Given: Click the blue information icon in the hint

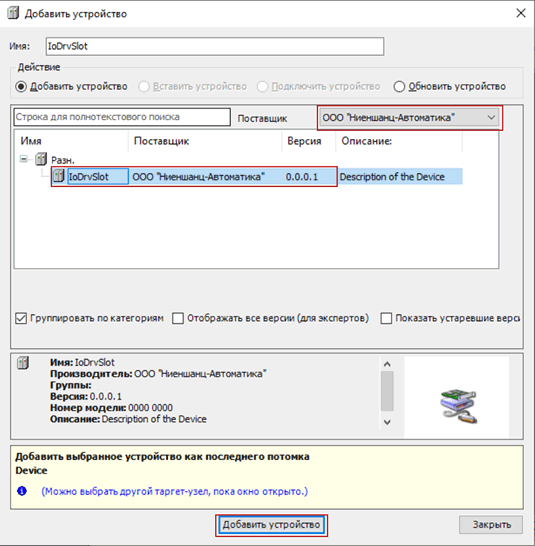Looking at the screenshot, I should [22, 491].
